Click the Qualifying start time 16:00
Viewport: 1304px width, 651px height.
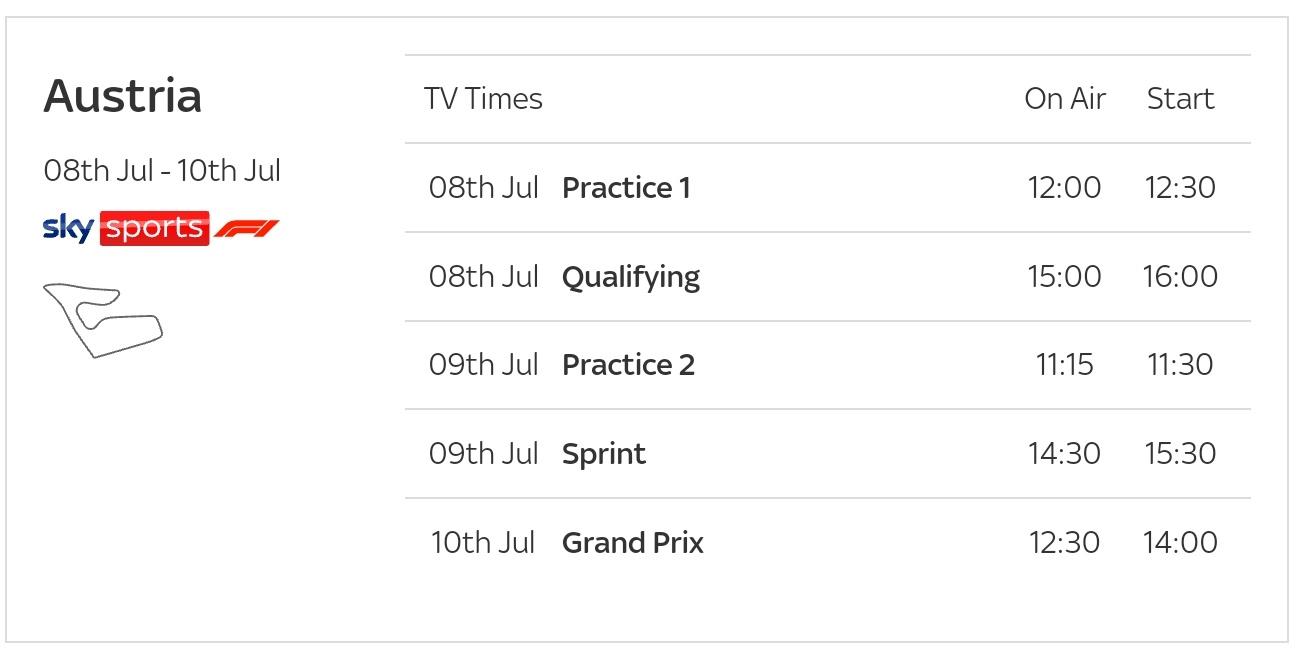(1180, 277)
